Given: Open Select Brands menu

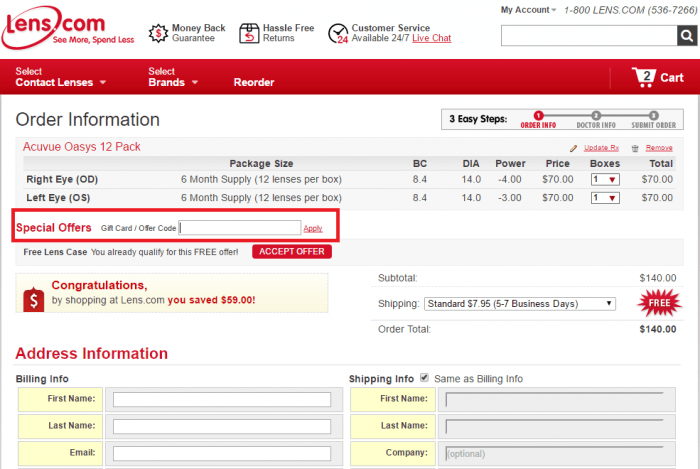Looking at the screenshot, I should tap(173, 77).
